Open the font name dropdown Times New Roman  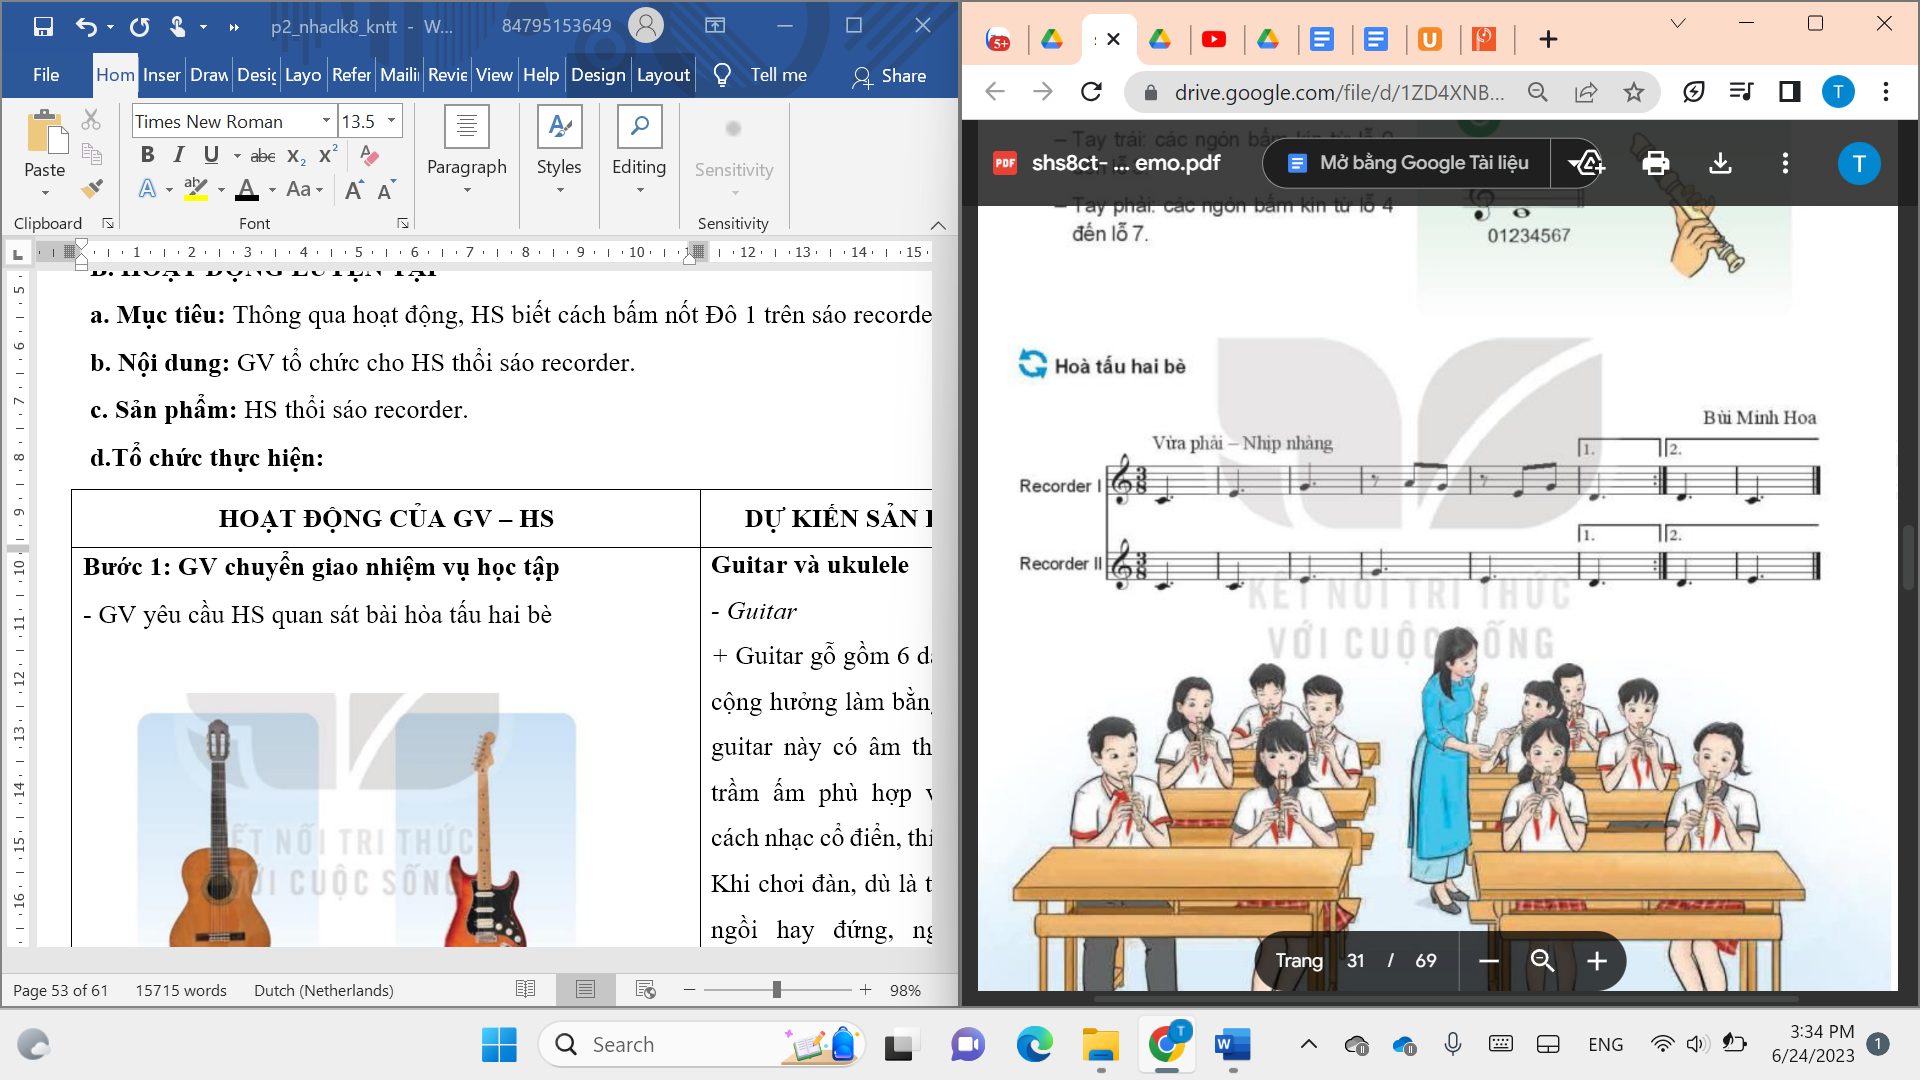tap(326, 121)
